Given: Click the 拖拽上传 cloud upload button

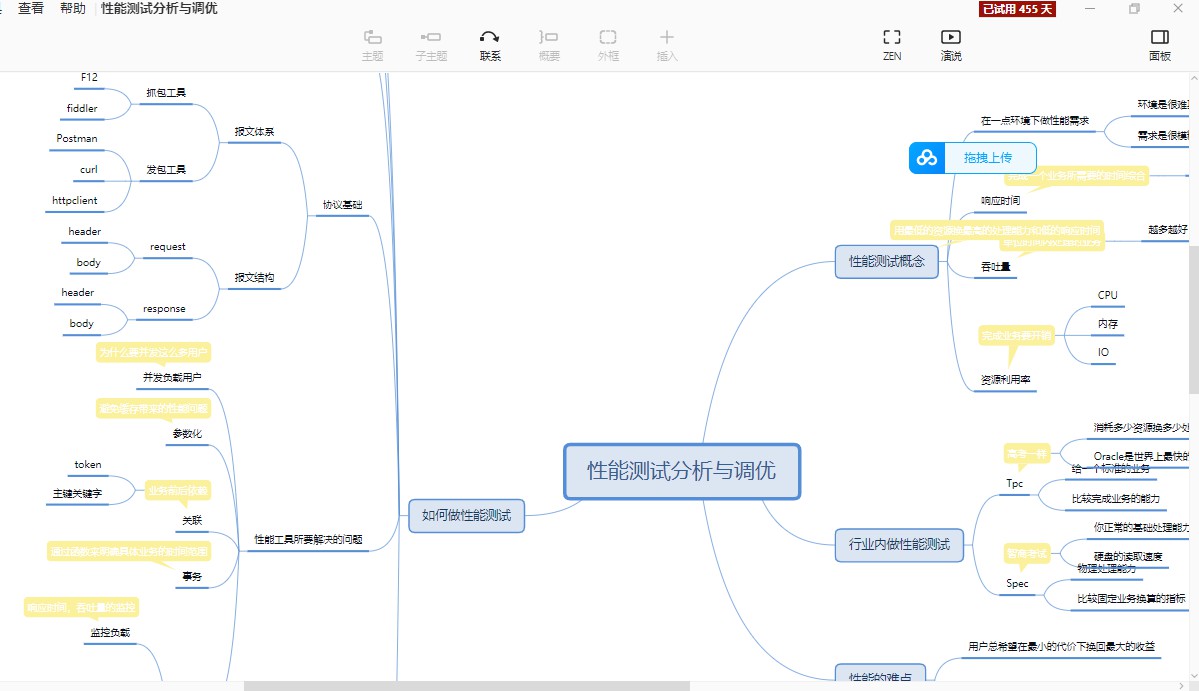Looking at the screenshot, I should [972, 158].
